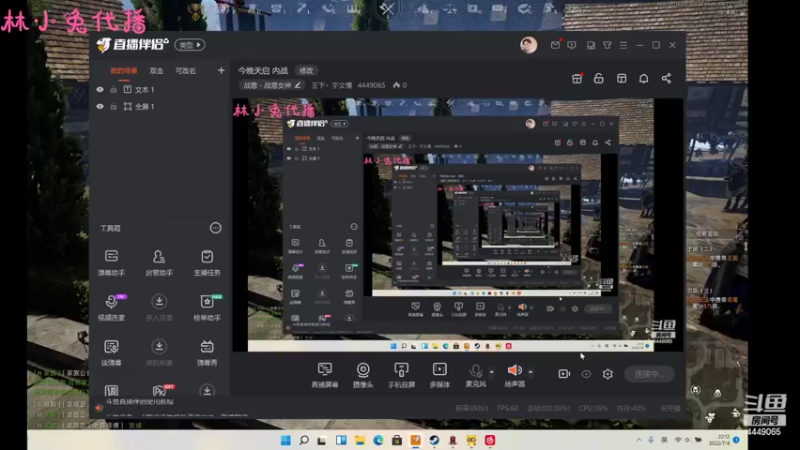This screenshot has width=800, height=450.
Task: Open Steam from taskbar
Action: [x=434, y=440]
